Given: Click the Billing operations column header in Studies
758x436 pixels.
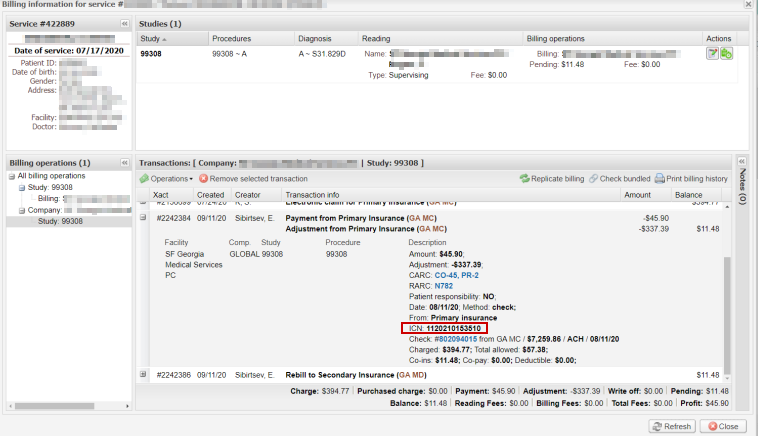Looking at the screenshot, I should pyautogui.click(x=612, y=39).
